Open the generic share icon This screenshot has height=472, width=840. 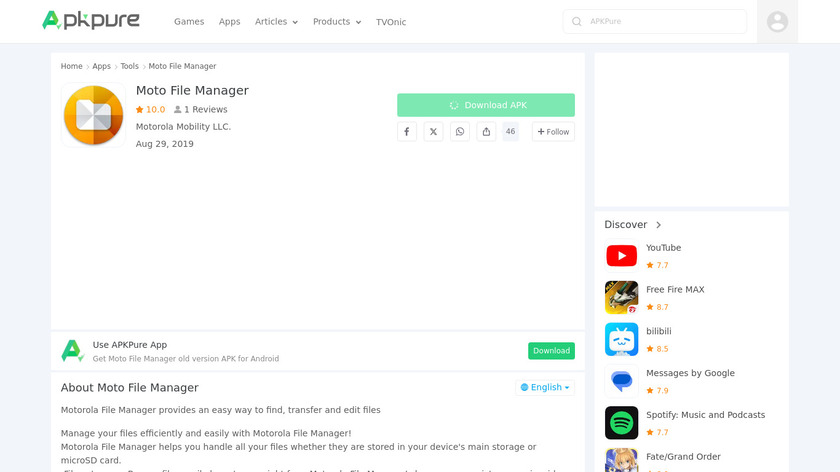click(486, 132)
